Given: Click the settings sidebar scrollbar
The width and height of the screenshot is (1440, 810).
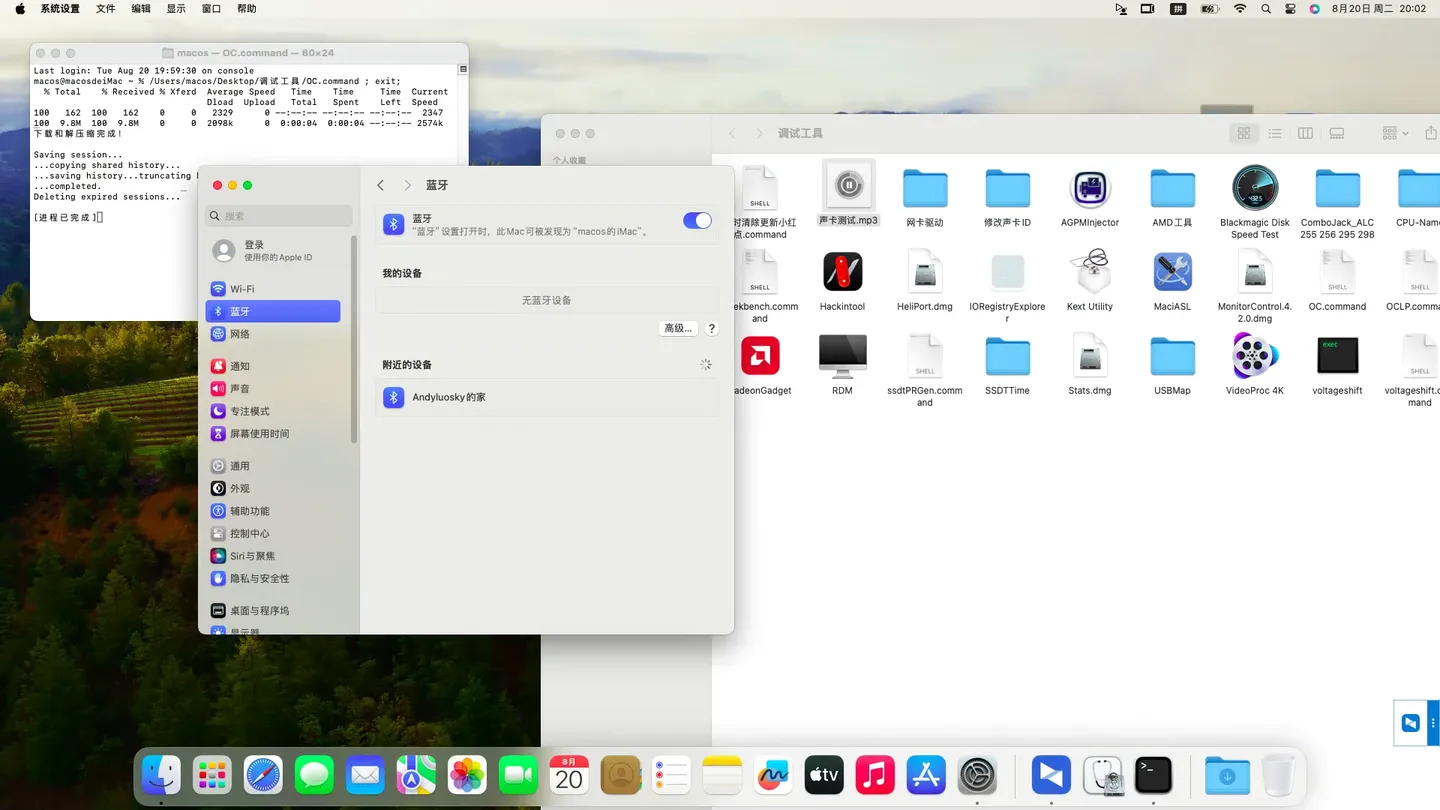Looking at the screenshot, I should [x=354, y=340].
